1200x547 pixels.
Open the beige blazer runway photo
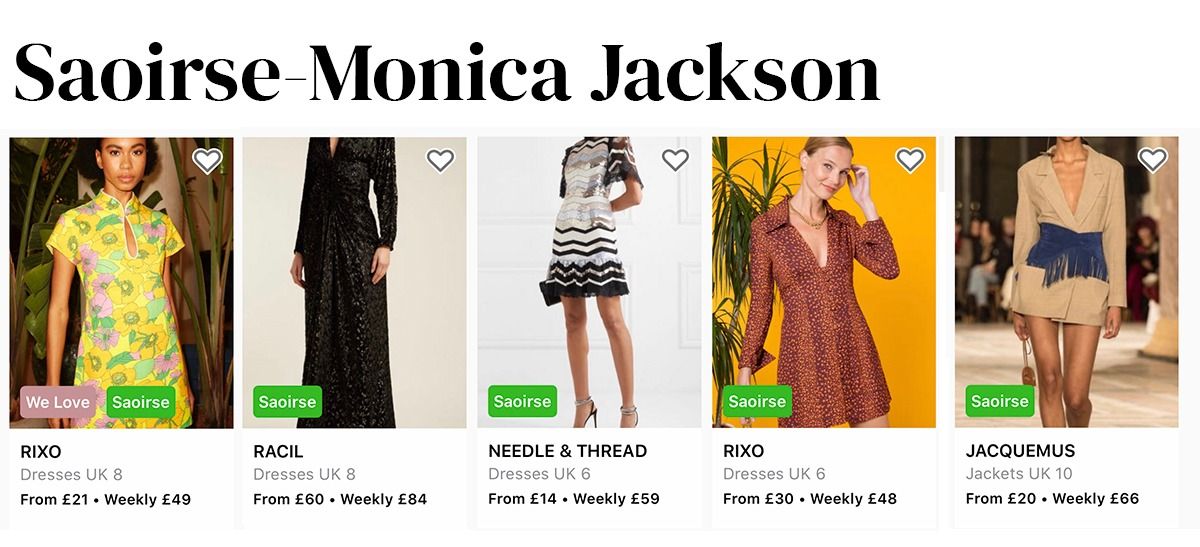(x=1066, y=282)
